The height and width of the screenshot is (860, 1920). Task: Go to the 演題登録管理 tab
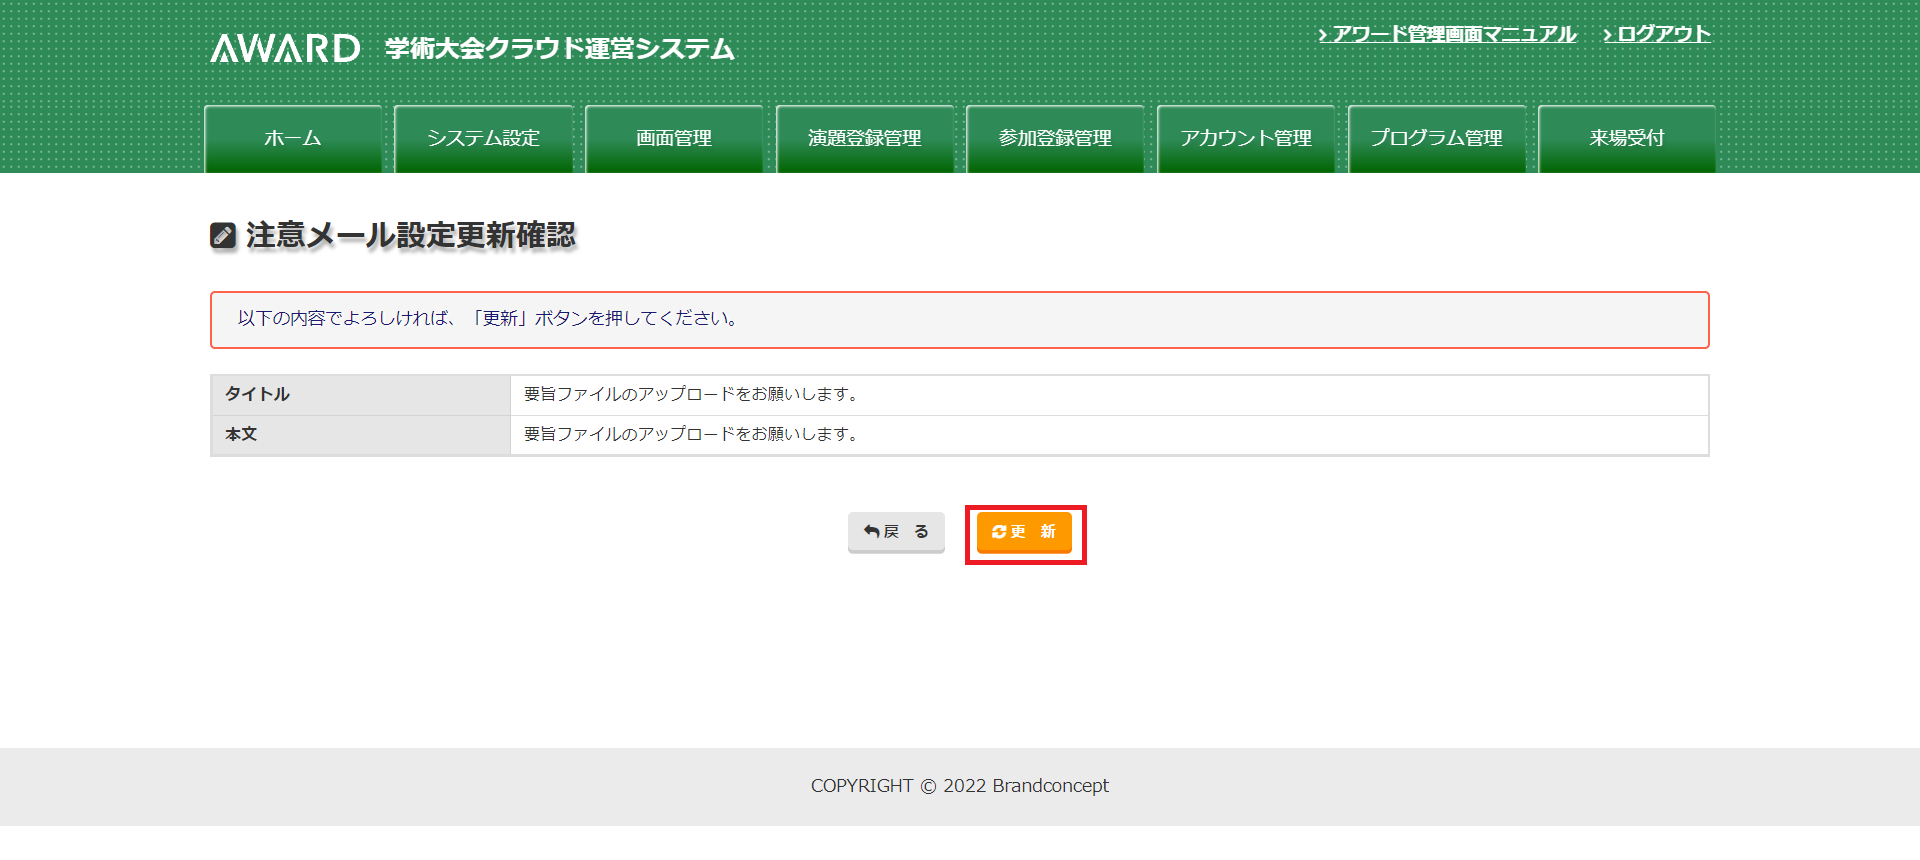pos(865,139)
